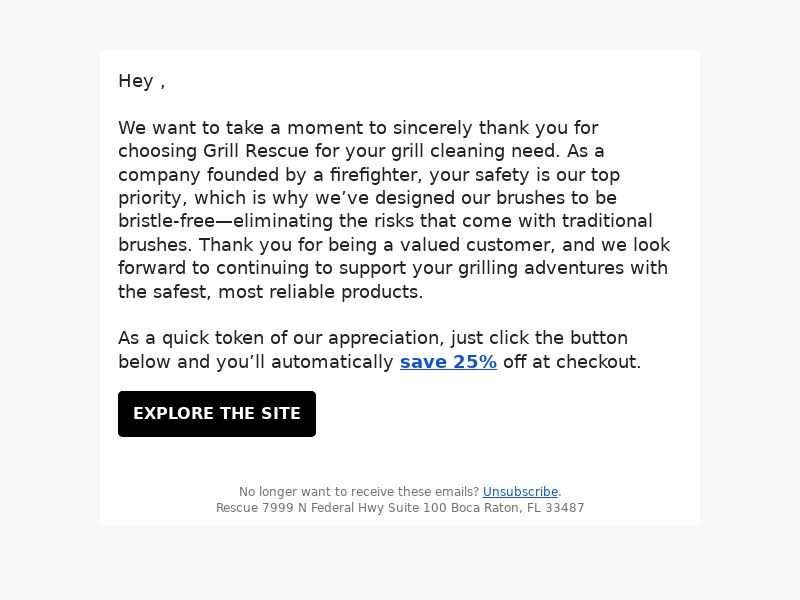
Task: Click the "bristle-free" text in the message
Action: point(167,221)
